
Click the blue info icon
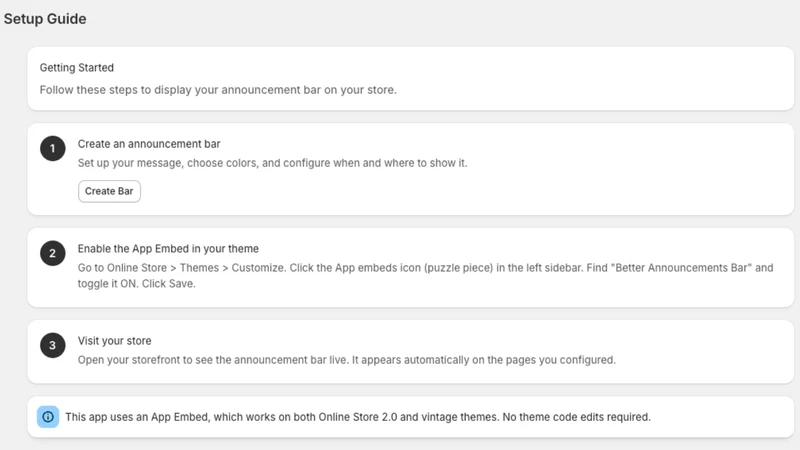[48, 417]
